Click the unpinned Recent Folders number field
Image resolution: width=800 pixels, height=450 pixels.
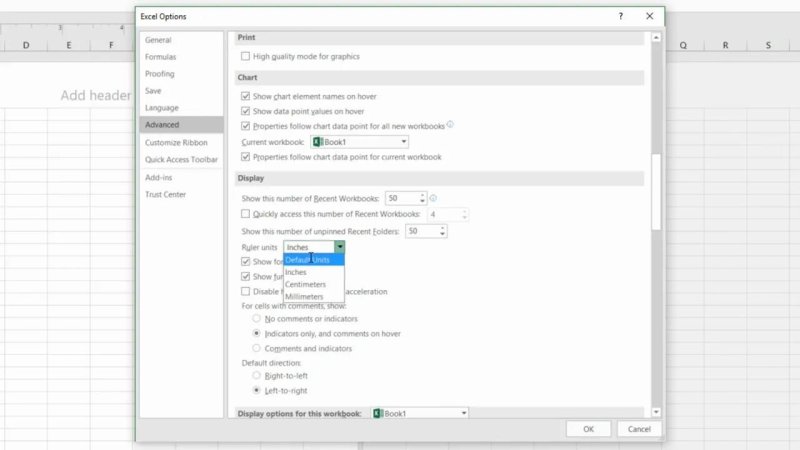click(x=422, y=231)
